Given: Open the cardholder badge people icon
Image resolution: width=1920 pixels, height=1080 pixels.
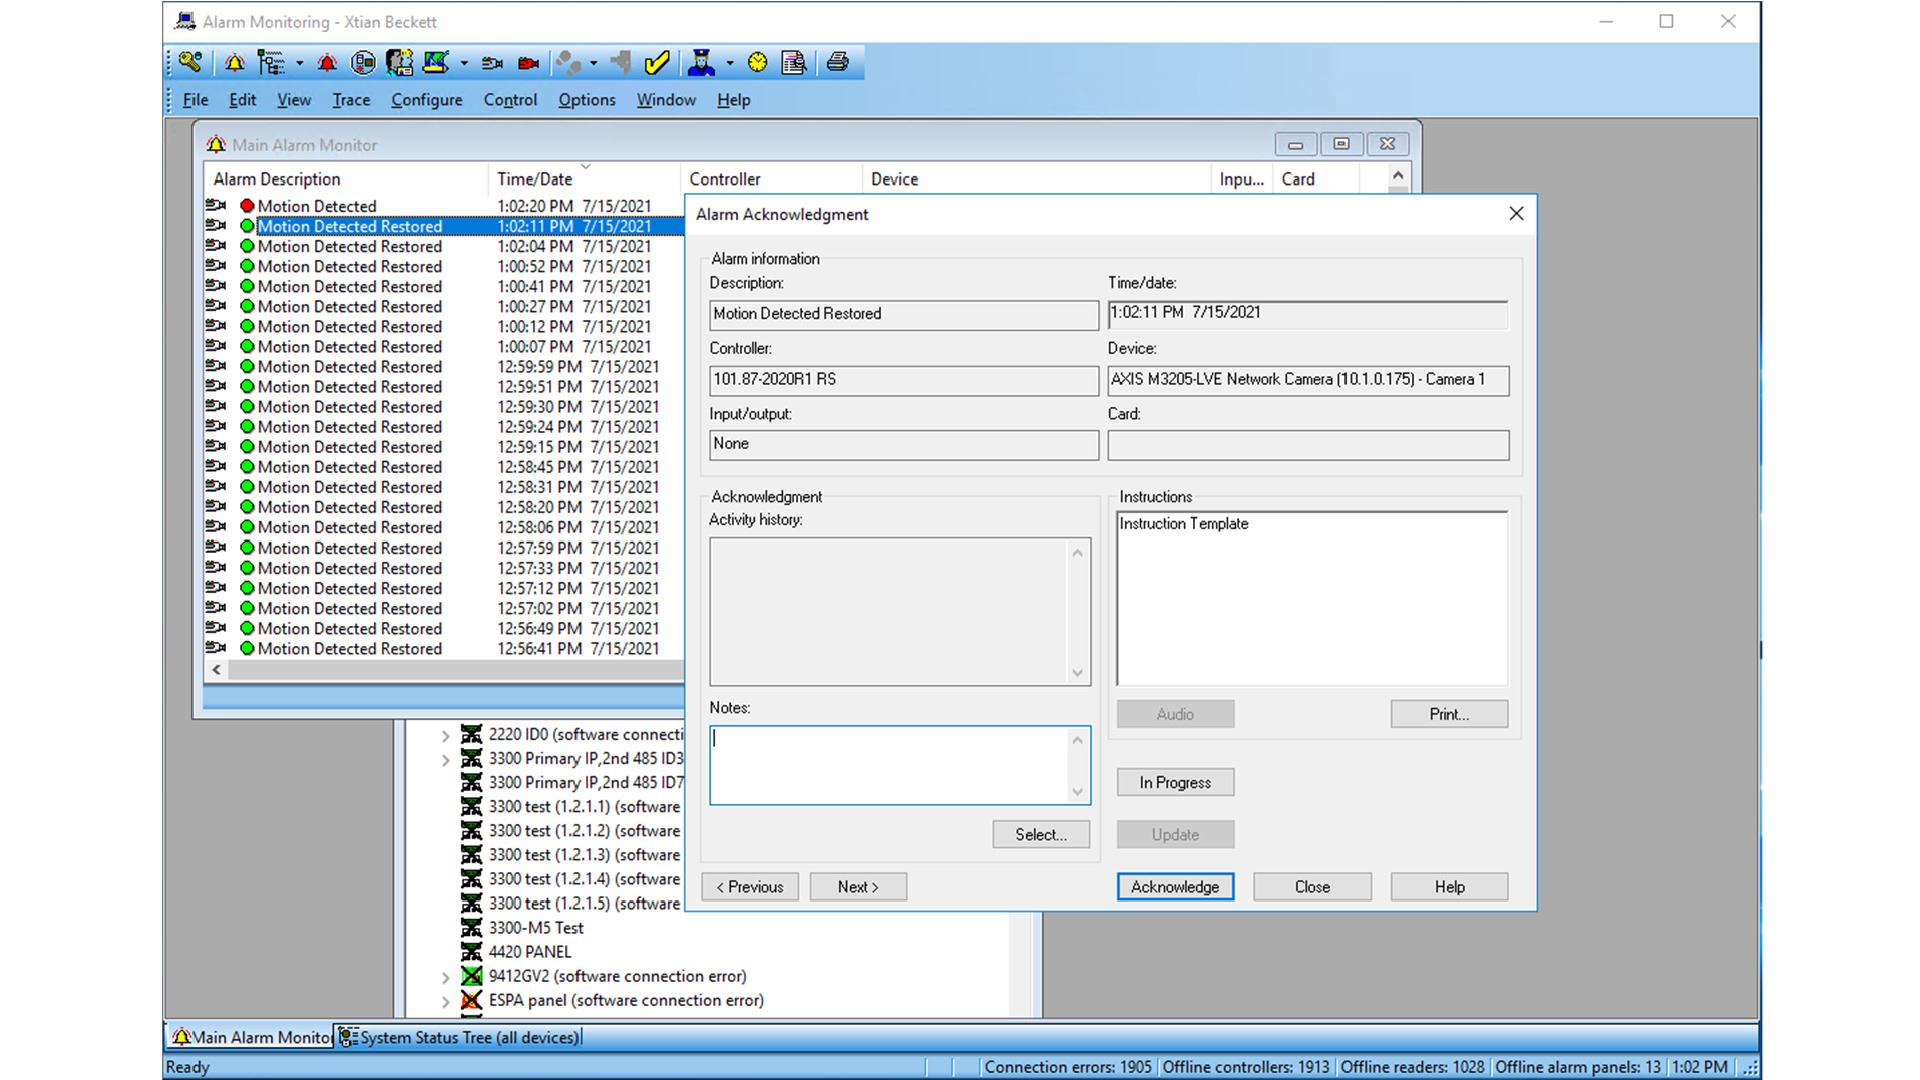Looking at the screenshot, I should (399, 63).
